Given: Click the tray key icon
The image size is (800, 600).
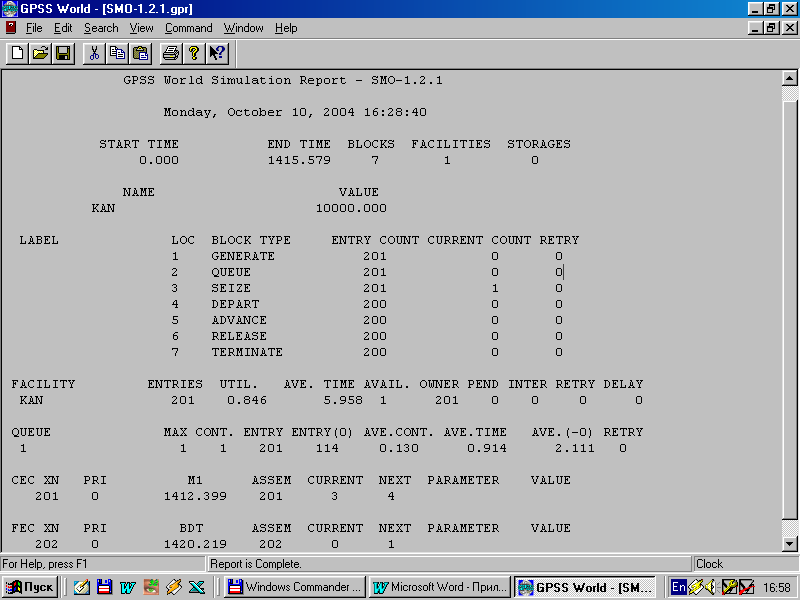Looking at the screenshot, I should point(730,587).
